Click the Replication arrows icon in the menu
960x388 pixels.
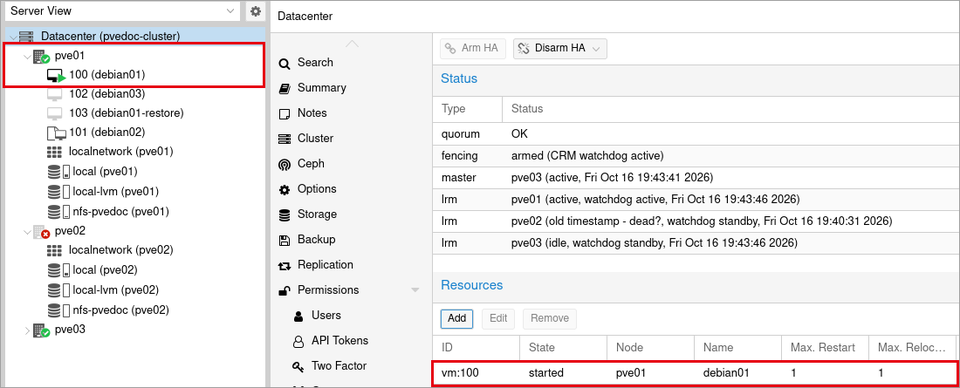pyautogui.click(x=284, y=266)
